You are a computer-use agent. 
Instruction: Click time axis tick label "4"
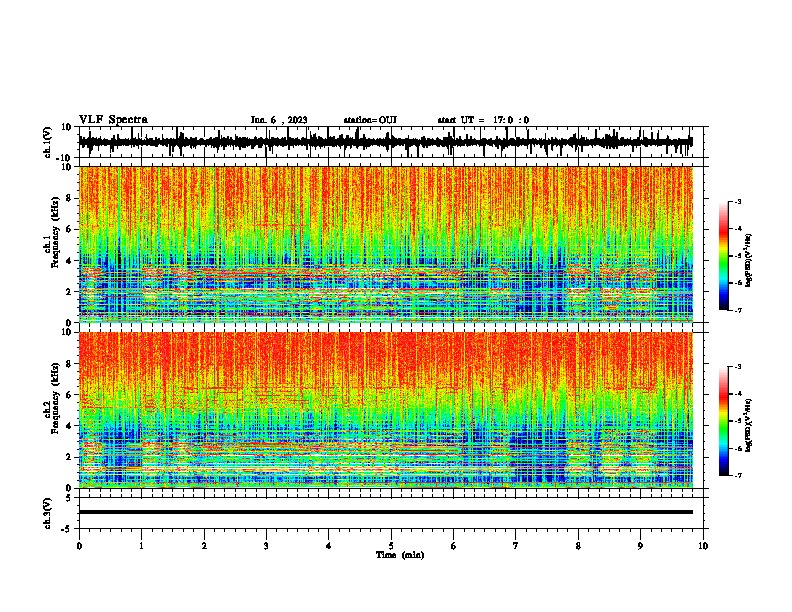click(x=329, y=546)
